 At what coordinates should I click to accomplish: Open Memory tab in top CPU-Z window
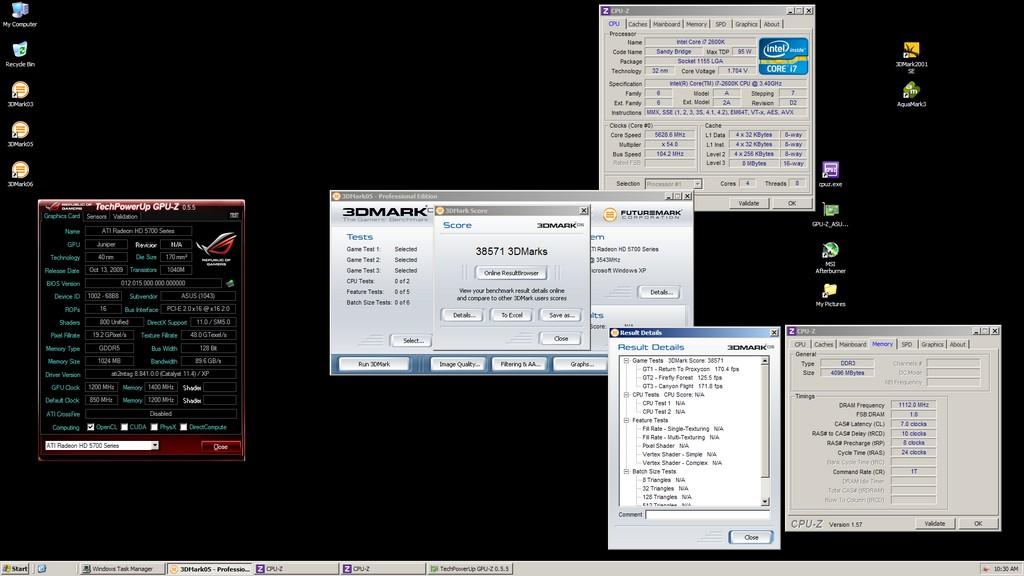(x=696, y=24)
